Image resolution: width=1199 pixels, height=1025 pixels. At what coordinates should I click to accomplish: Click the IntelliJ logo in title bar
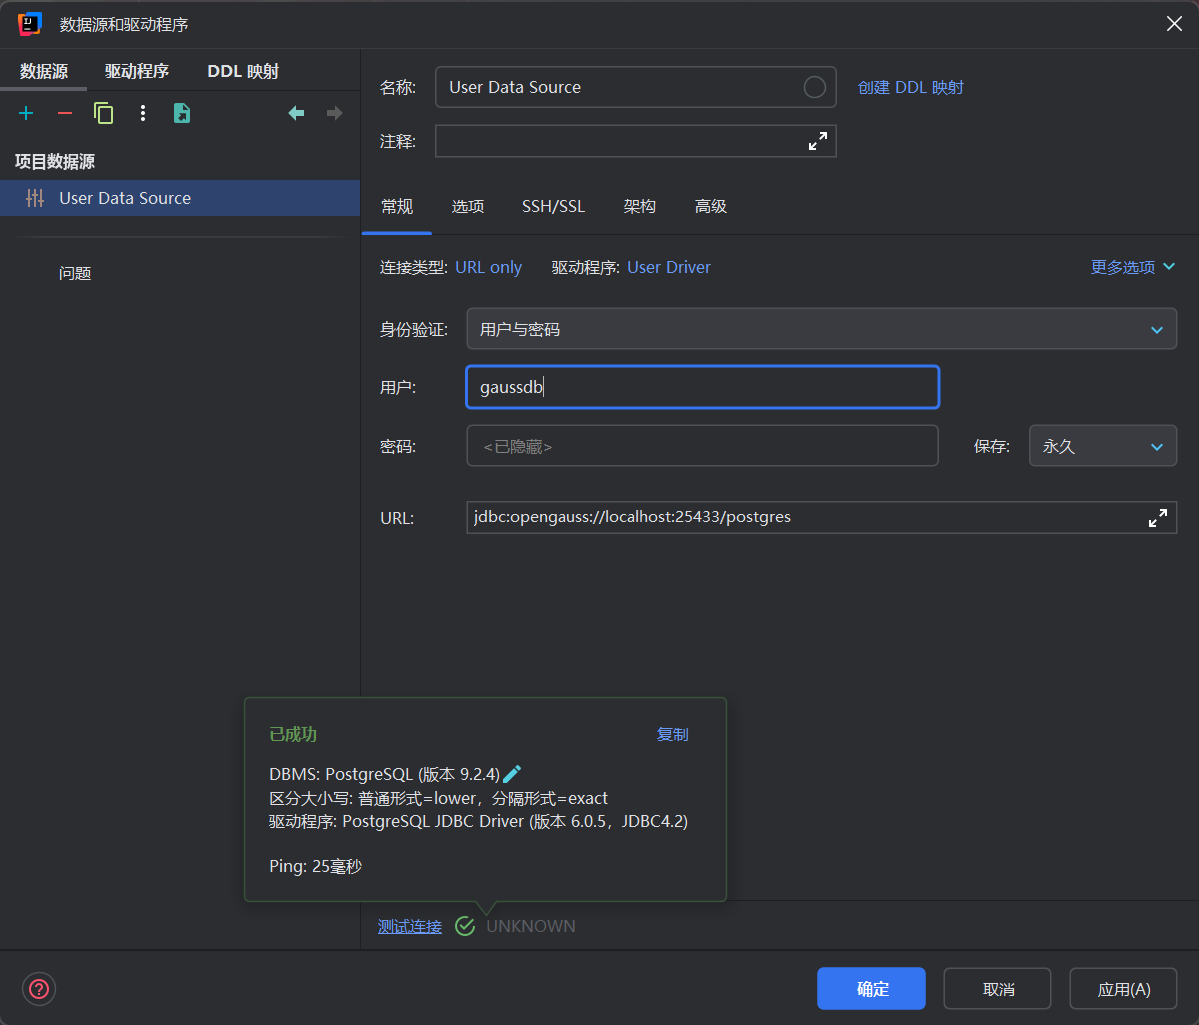(29, 24)
